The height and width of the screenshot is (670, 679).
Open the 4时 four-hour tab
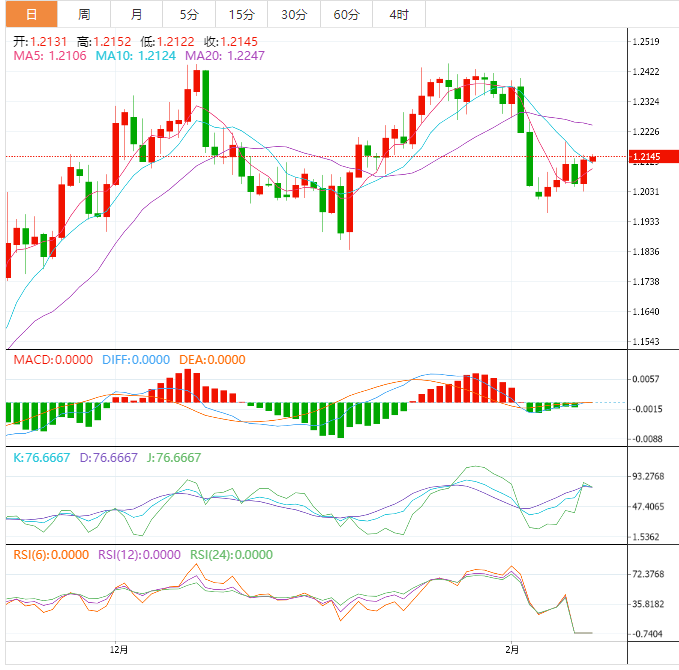click(398, 14)
